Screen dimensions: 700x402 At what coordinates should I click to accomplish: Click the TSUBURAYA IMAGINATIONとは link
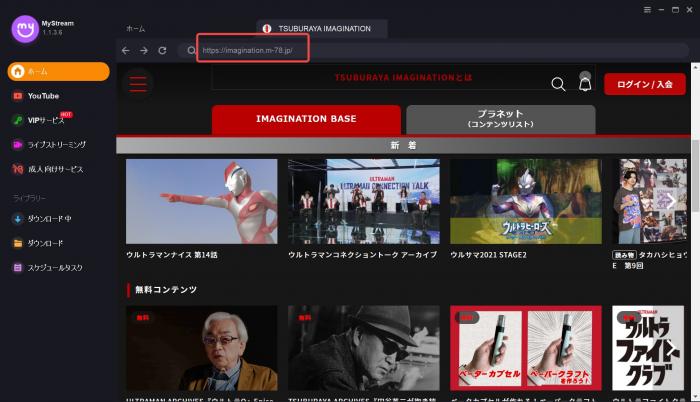coord(404,77)
